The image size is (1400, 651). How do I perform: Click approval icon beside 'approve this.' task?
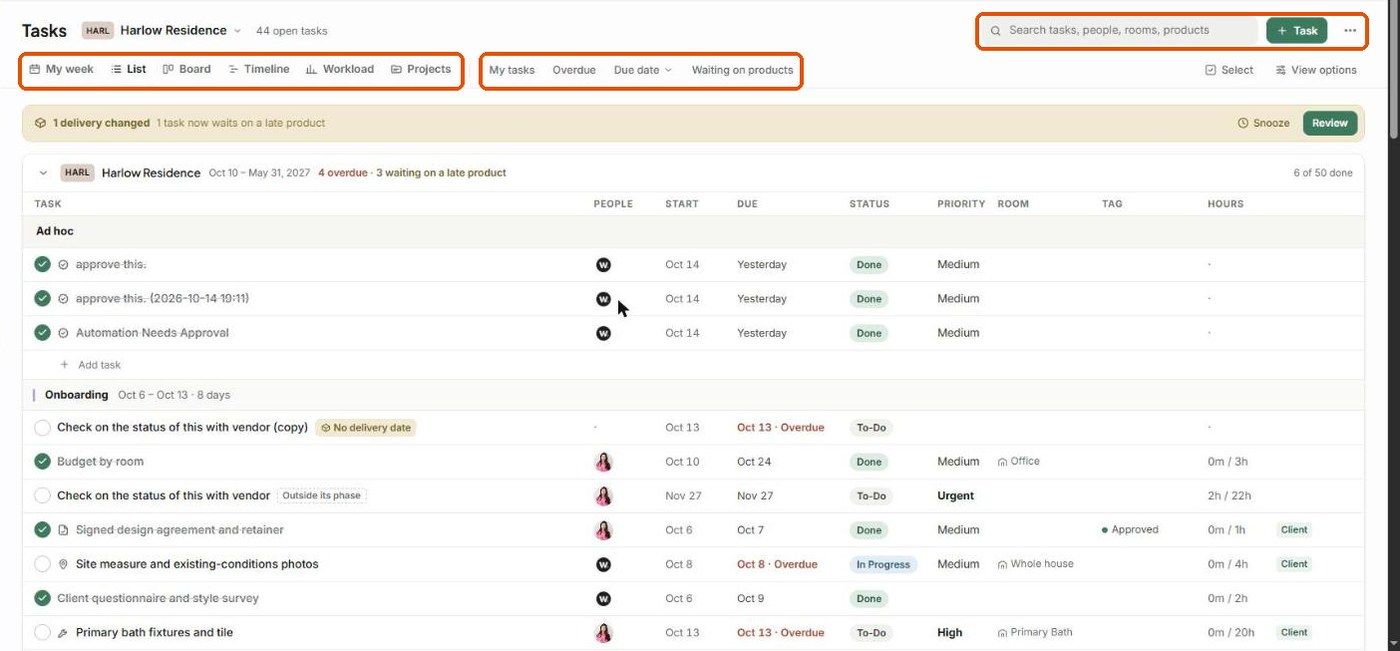click(x=63, y=265)
